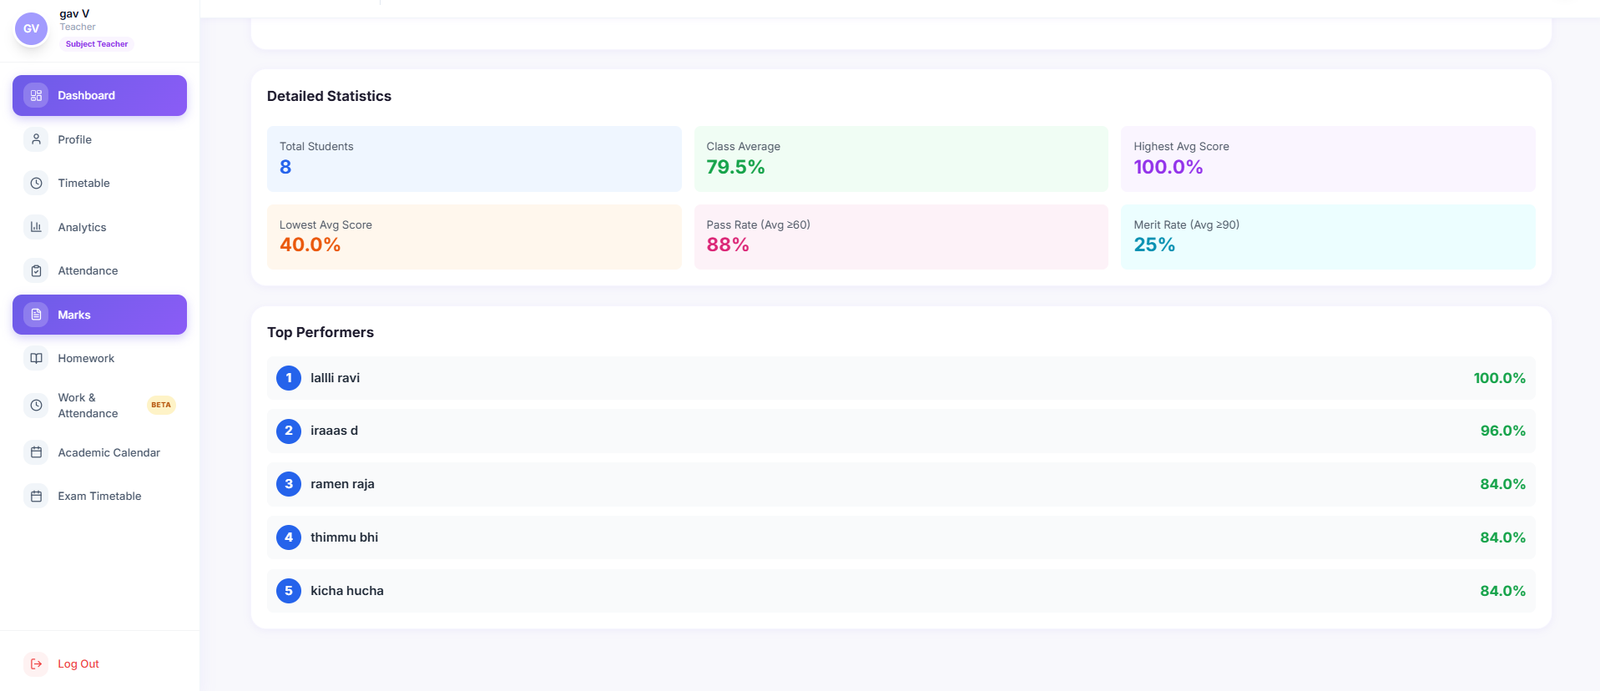
Task: Click the 96.0% score of iraaas d
Action: click(1503, 431)
